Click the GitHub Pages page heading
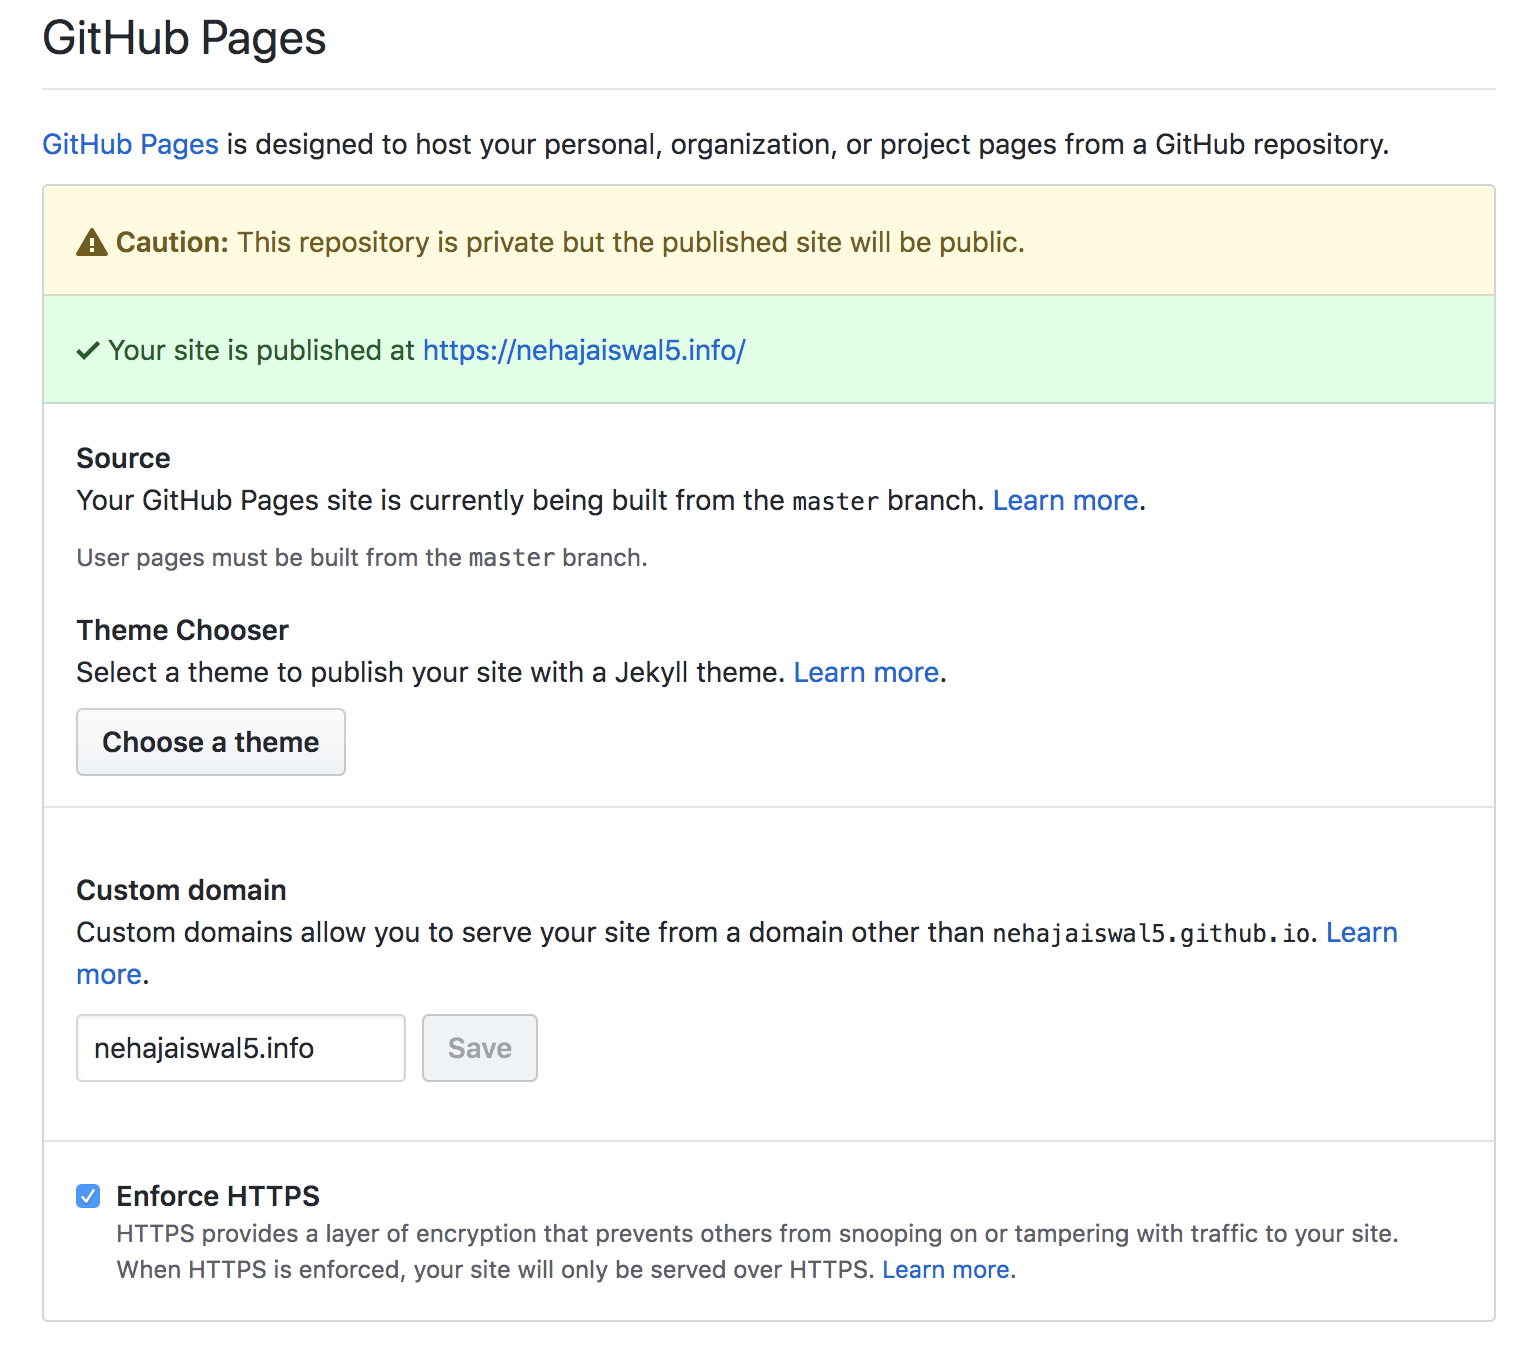Screen dimensions: 1524x1356 [184, 38]
